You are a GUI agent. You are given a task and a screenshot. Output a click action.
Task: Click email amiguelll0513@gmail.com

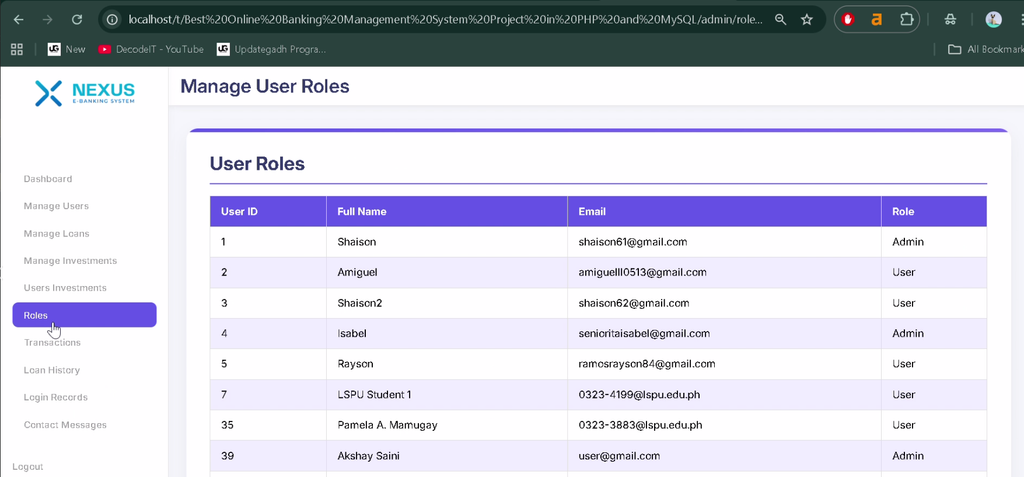pos(643,272)
